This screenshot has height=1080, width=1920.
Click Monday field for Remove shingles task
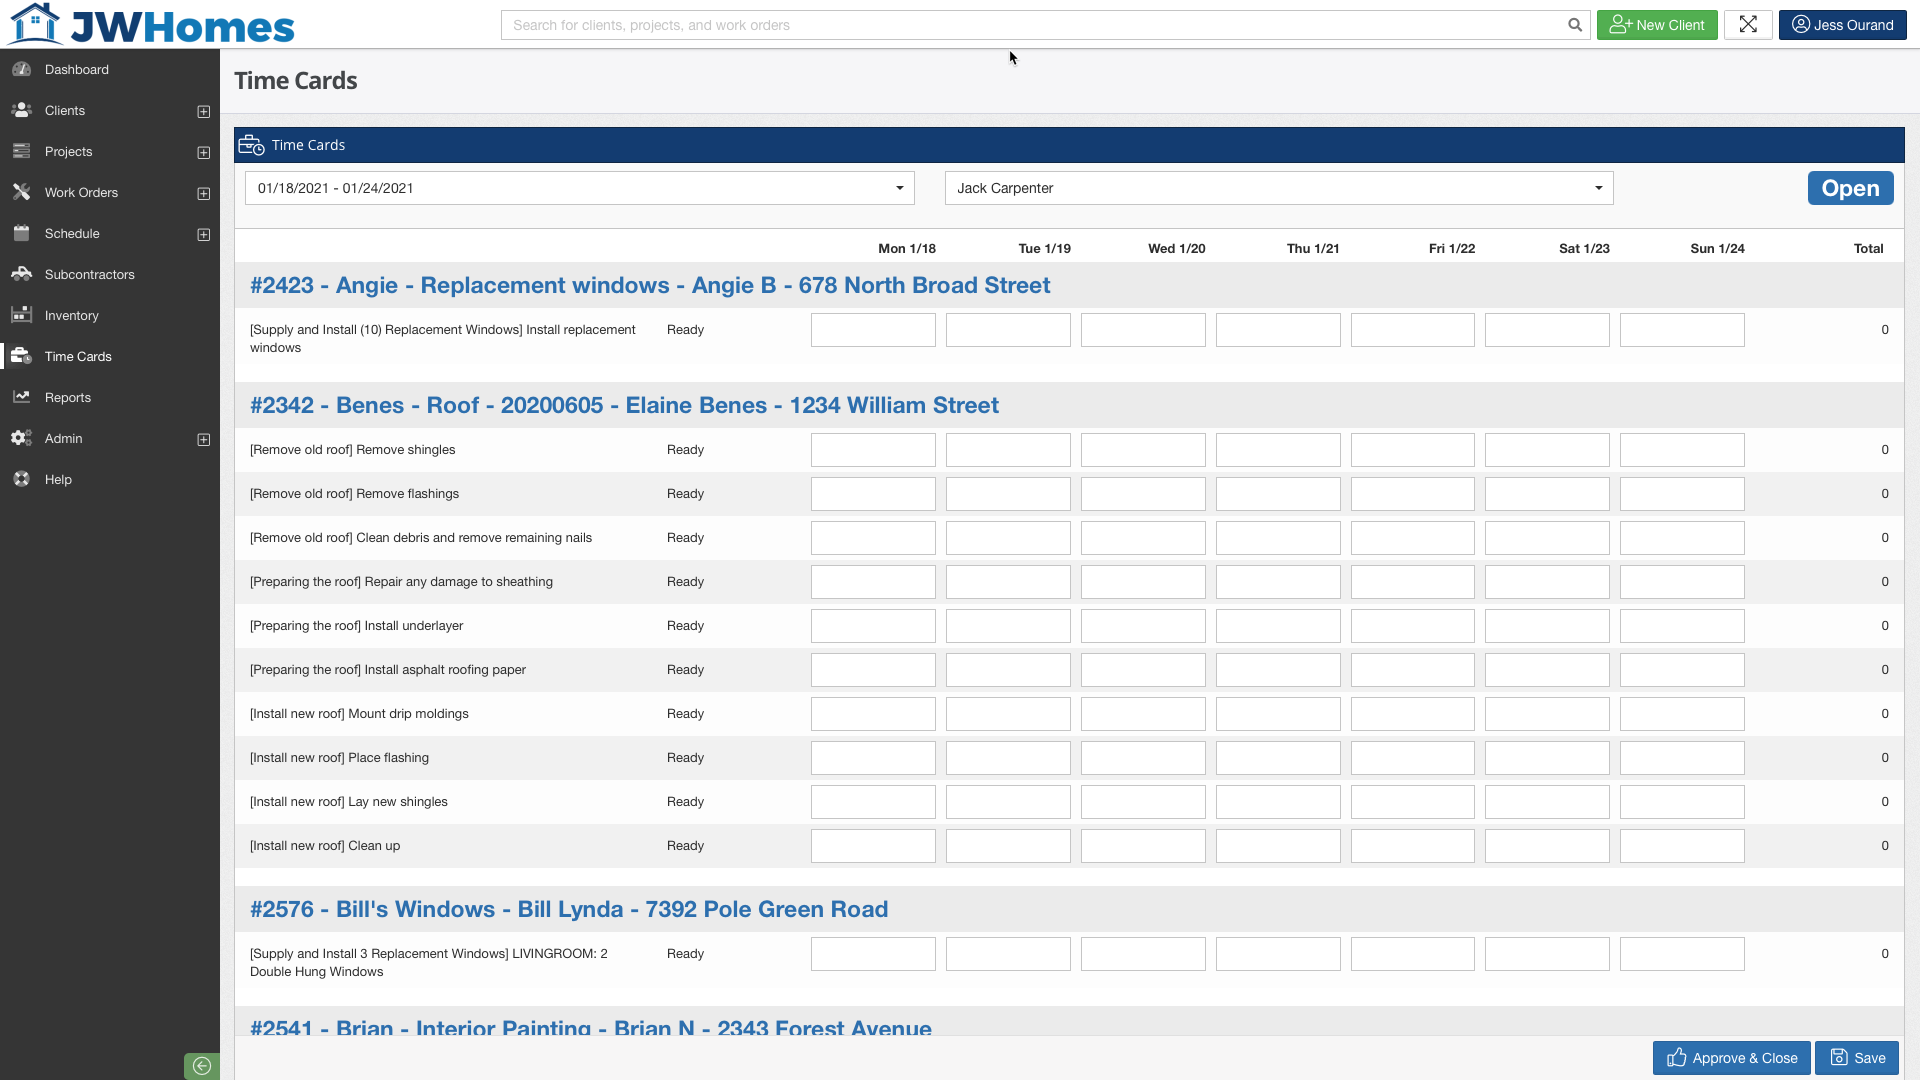tap(873, 450)
